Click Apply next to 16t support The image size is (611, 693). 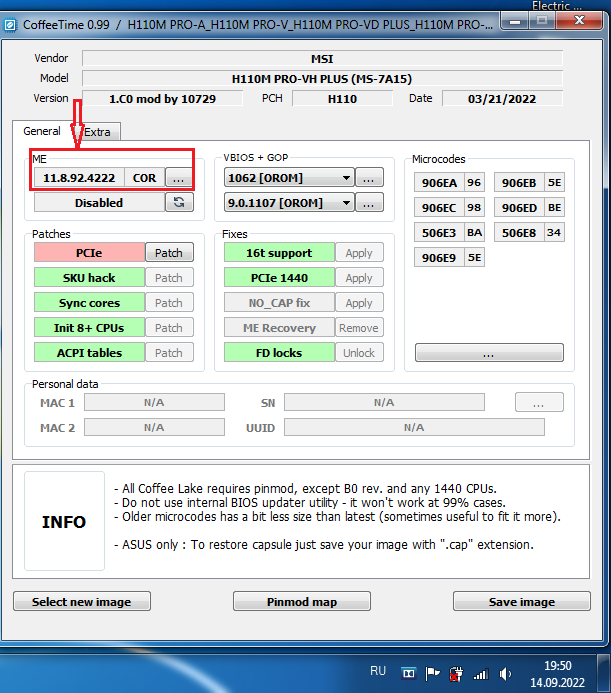click(x=359, y=253)
